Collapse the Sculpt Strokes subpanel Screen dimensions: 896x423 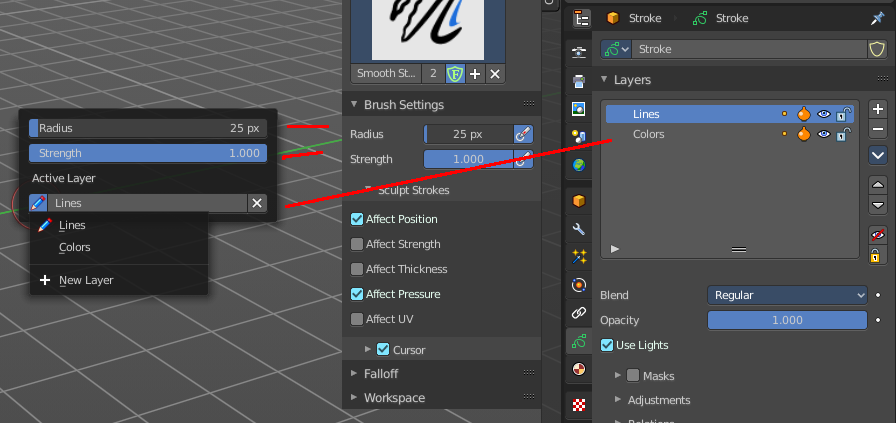369,190
